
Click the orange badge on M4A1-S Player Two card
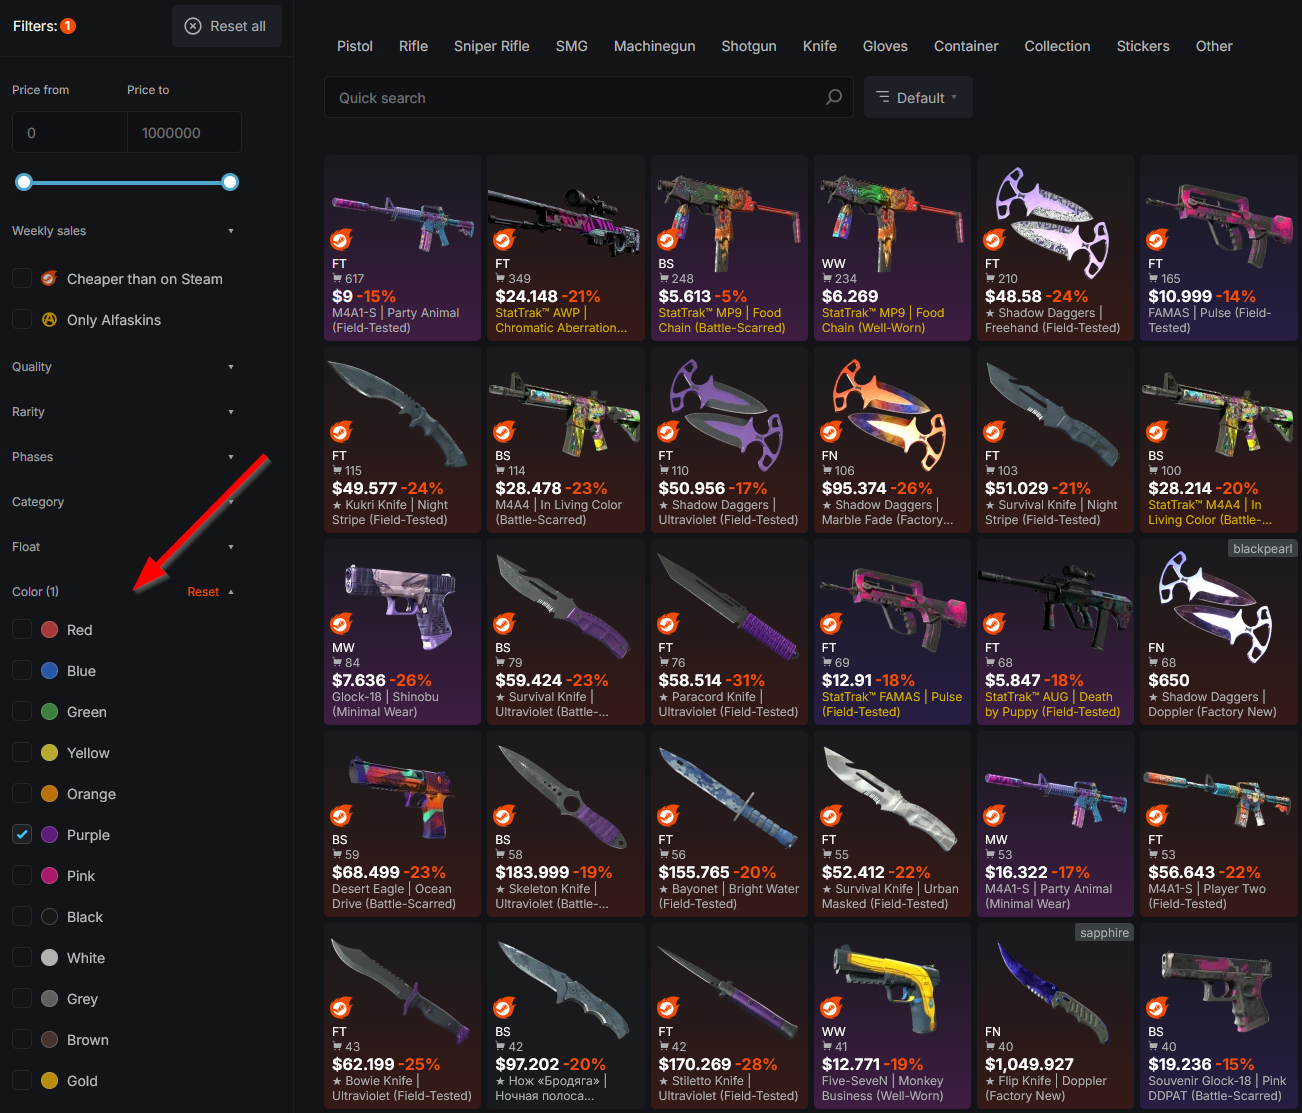coord(1157,816)
